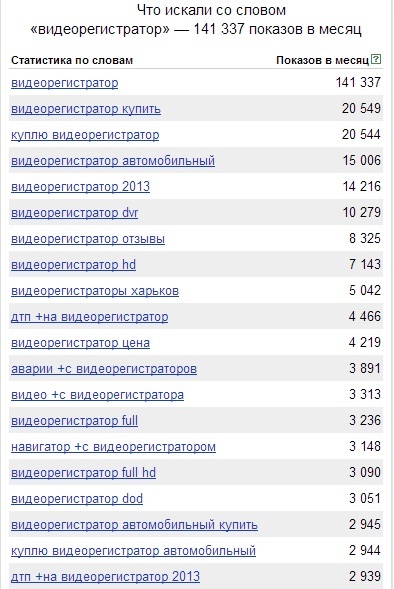Click the help question mark icon
The width and height of the screenshot is (394, 589).
coord(376,59)
